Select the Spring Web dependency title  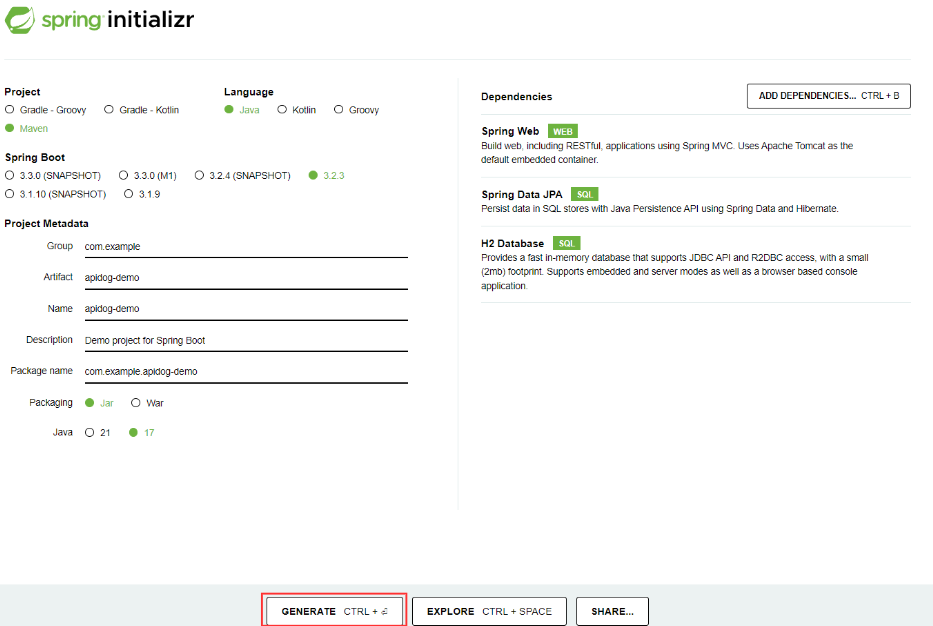[x=510, y=131]
